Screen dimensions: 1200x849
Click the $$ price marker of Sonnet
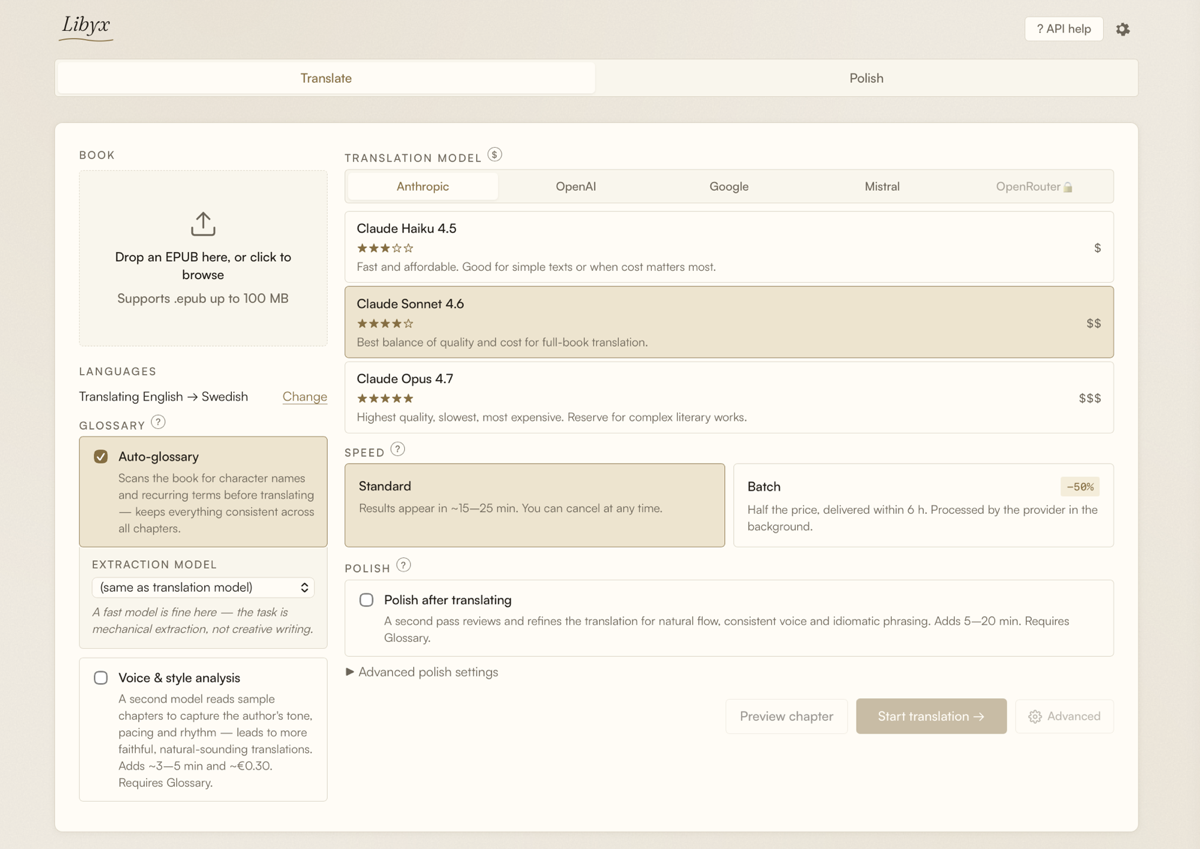tap(1094, 323)
